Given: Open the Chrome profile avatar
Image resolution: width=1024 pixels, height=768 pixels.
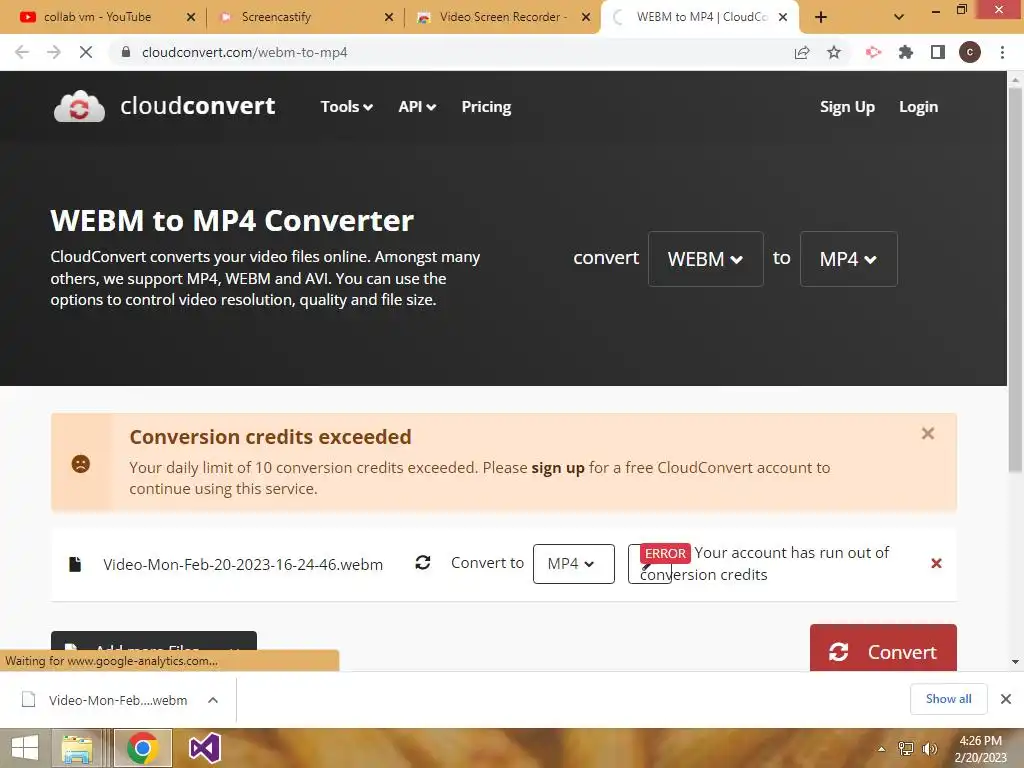Looking at the screenshot, I should pyautogui.click(x=970, y=52).
